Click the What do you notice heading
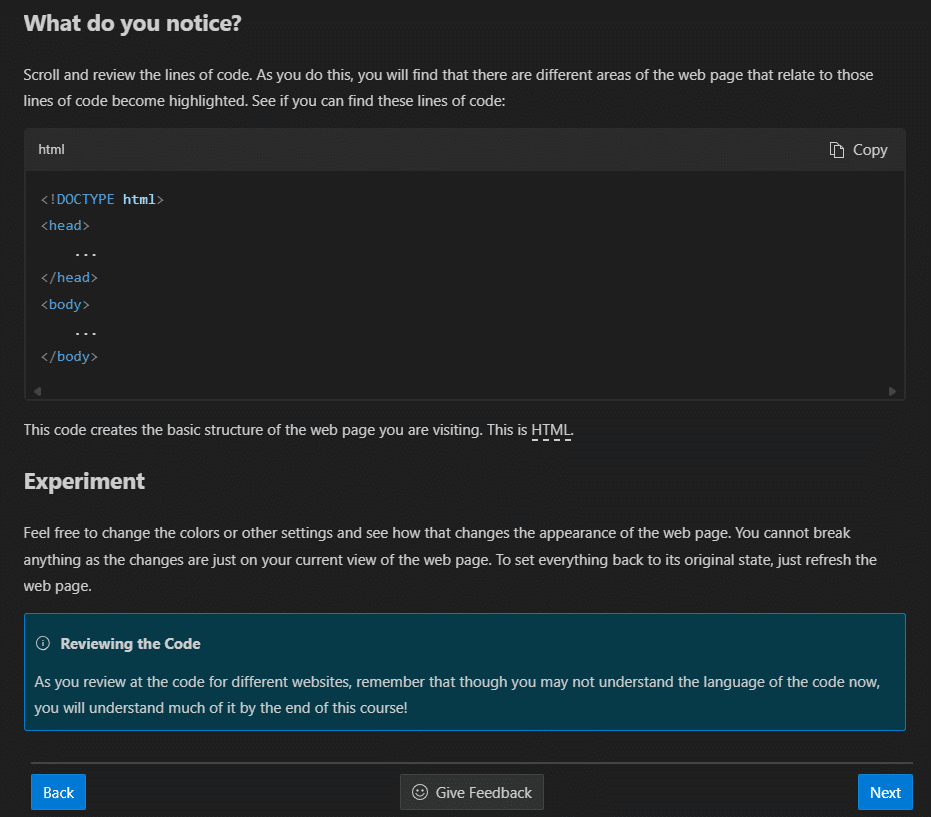Viewport: 931px width, 817px height. [132, 24]
